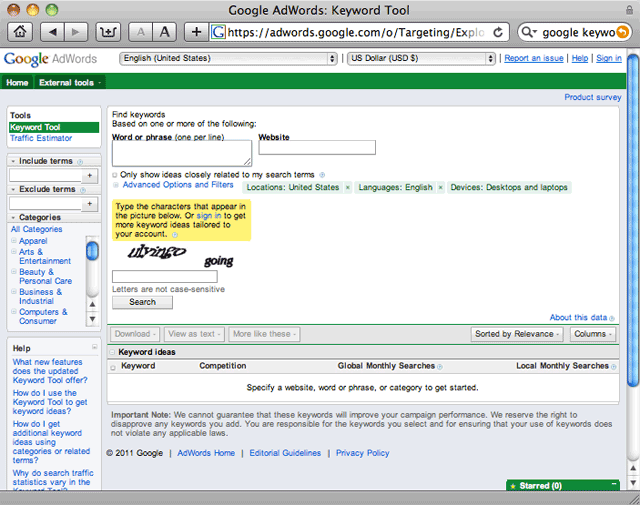Screen dimensions: 640x505
Task: Open help bubble next to Include terms
Action: 80,162
